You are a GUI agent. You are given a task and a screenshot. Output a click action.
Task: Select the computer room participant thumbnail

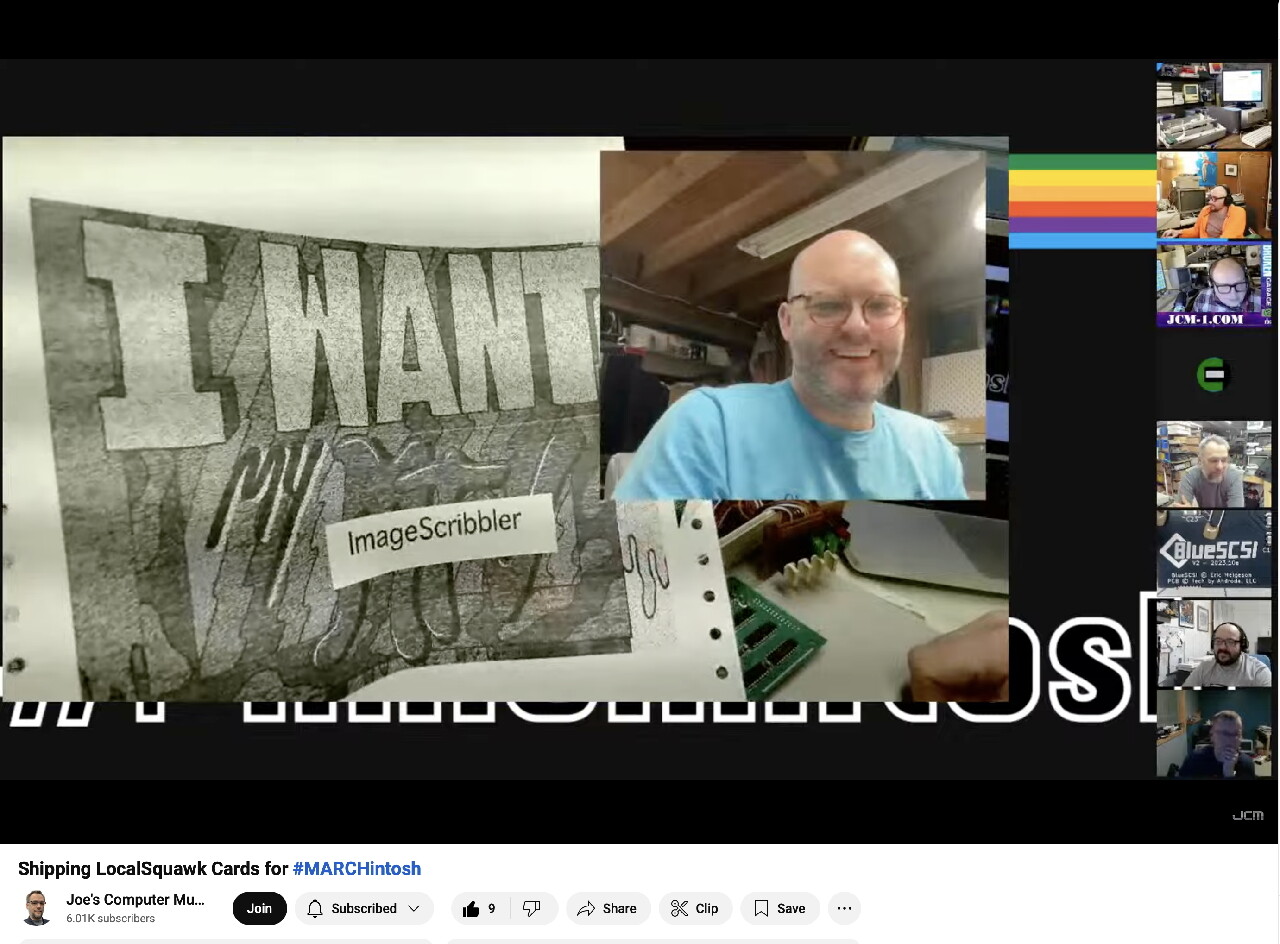[1213, 106]
